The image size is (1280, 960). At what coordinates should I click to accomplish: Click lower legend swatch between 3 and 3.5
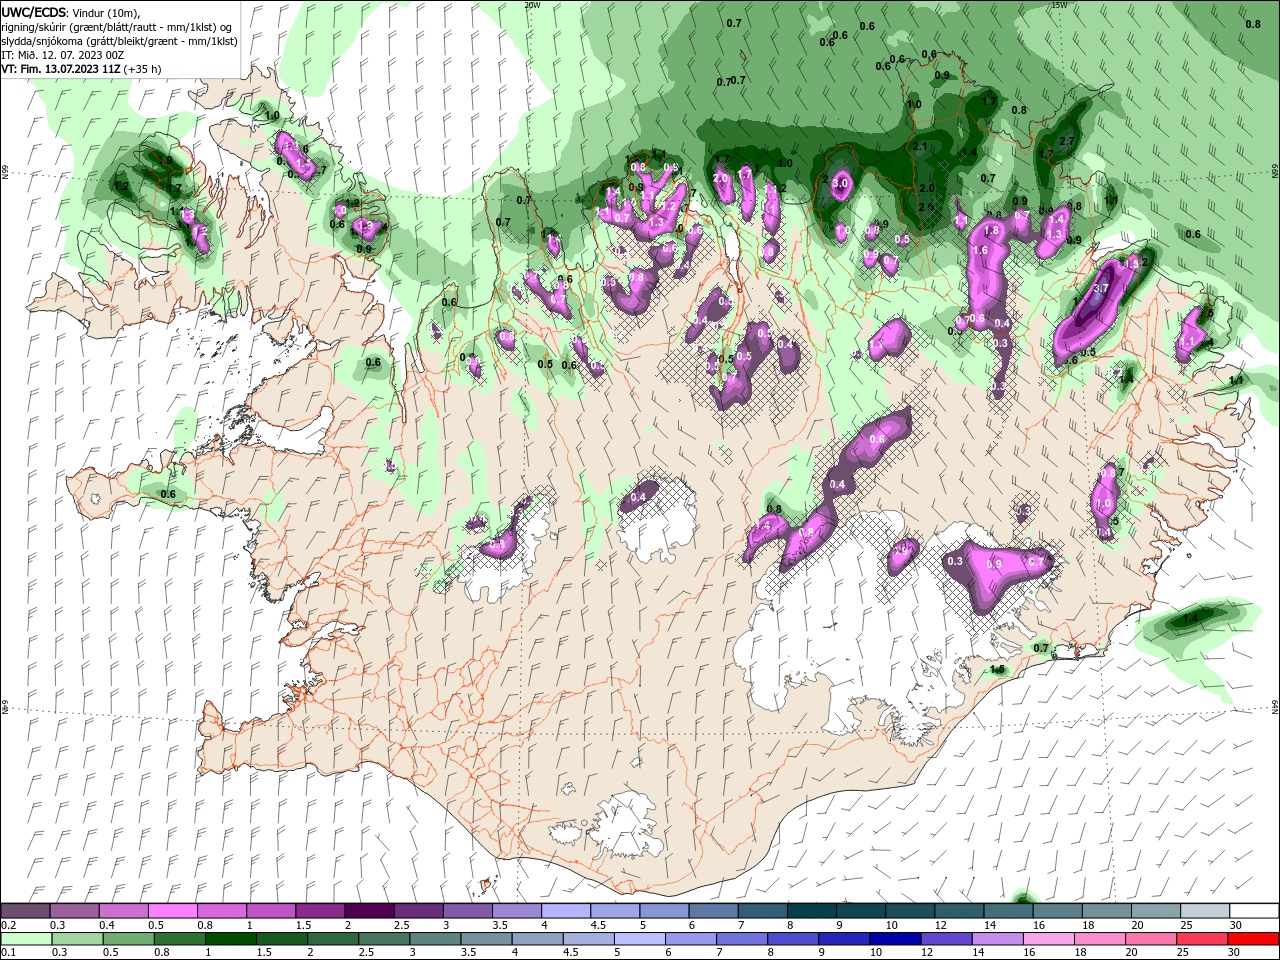click(x=435, y=939)
